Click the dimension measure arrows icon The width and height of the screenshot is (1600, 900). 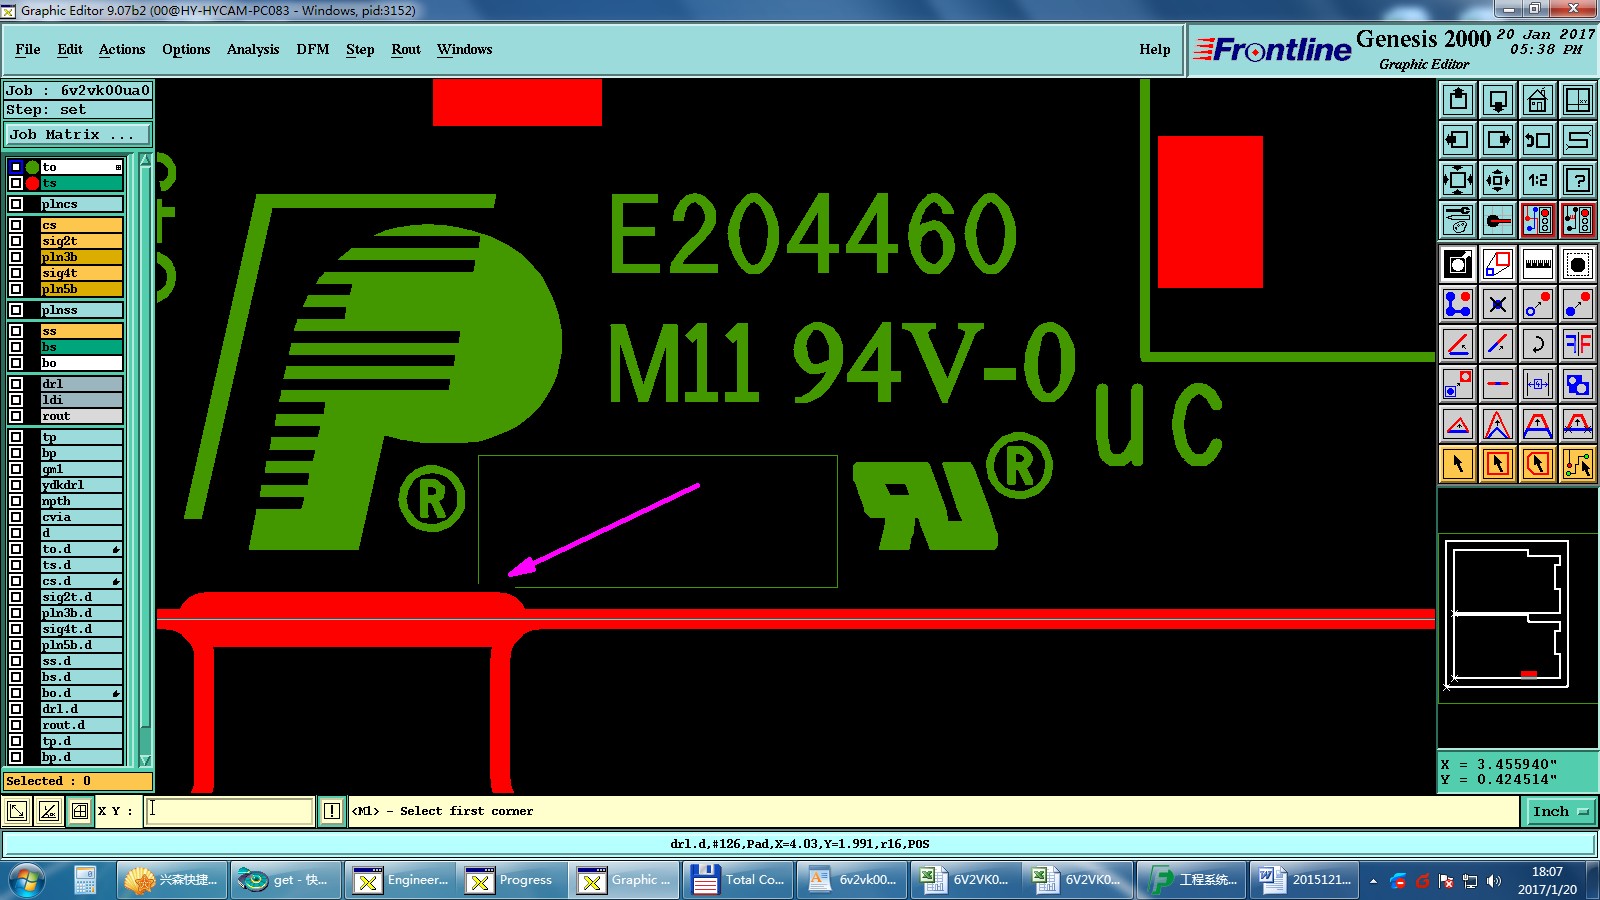click(1538, 384)
